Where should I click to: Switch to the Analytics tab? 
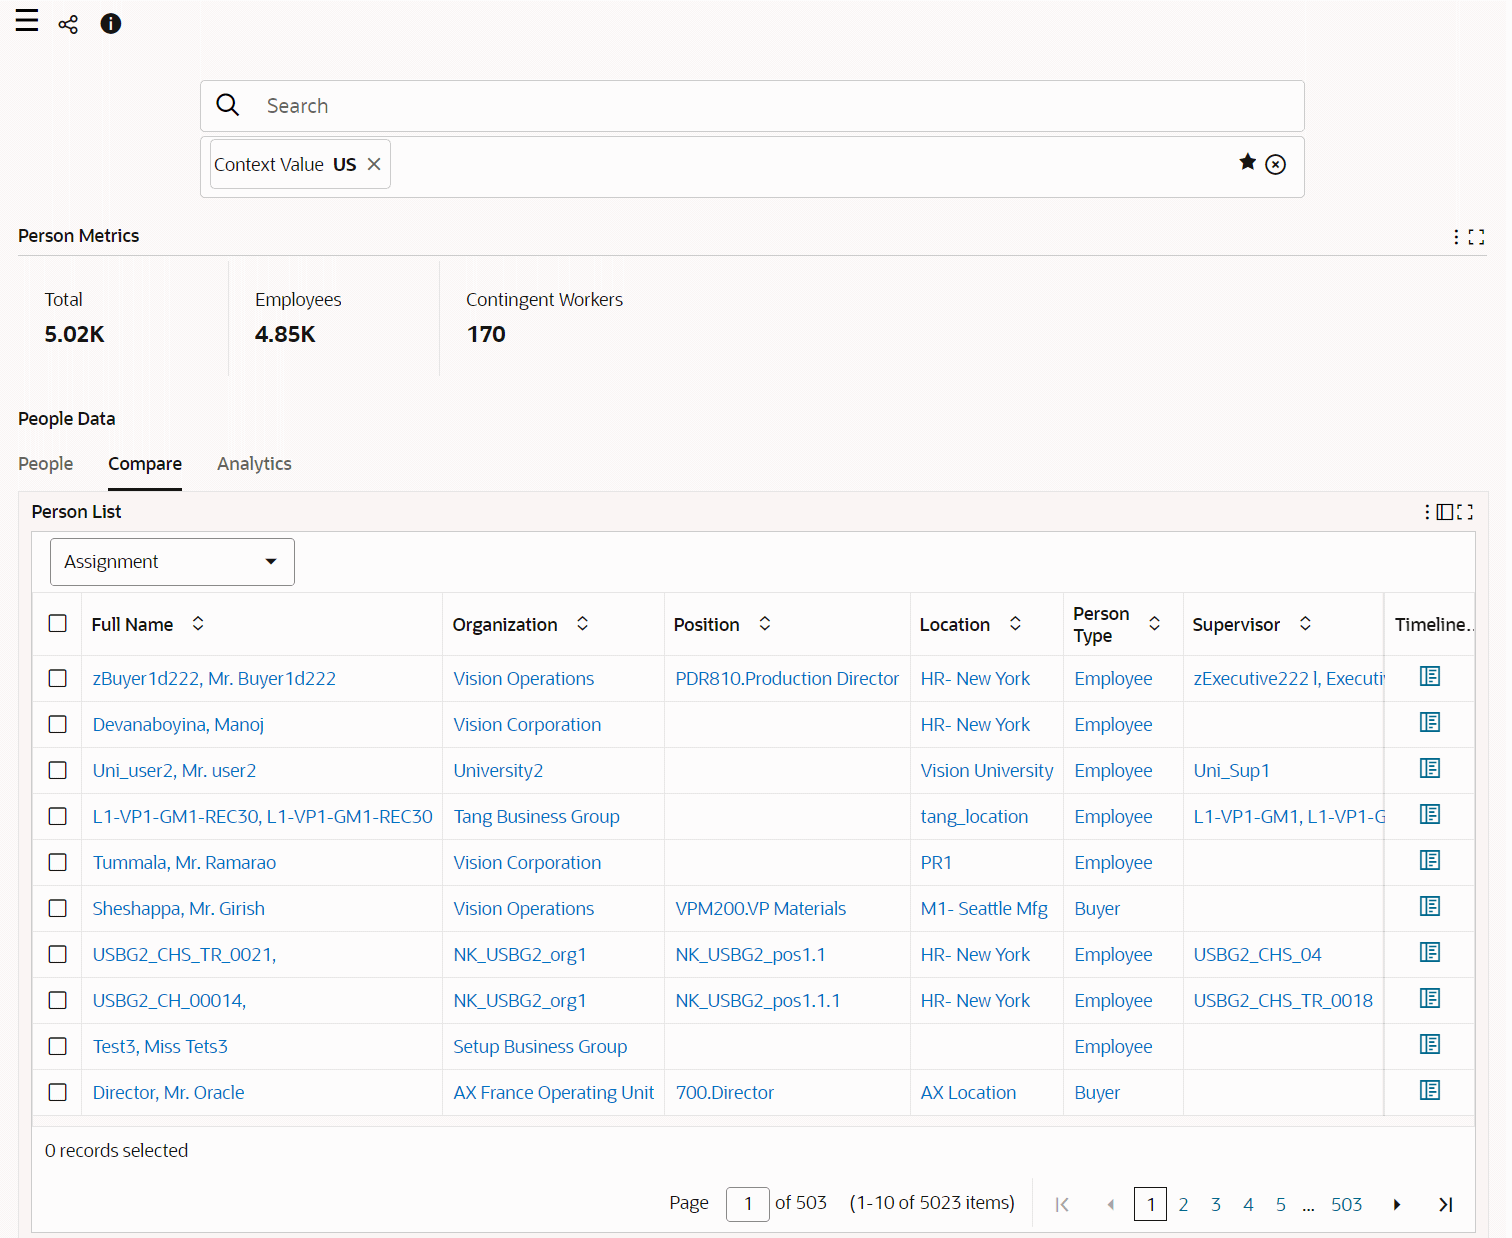(254, 464)
